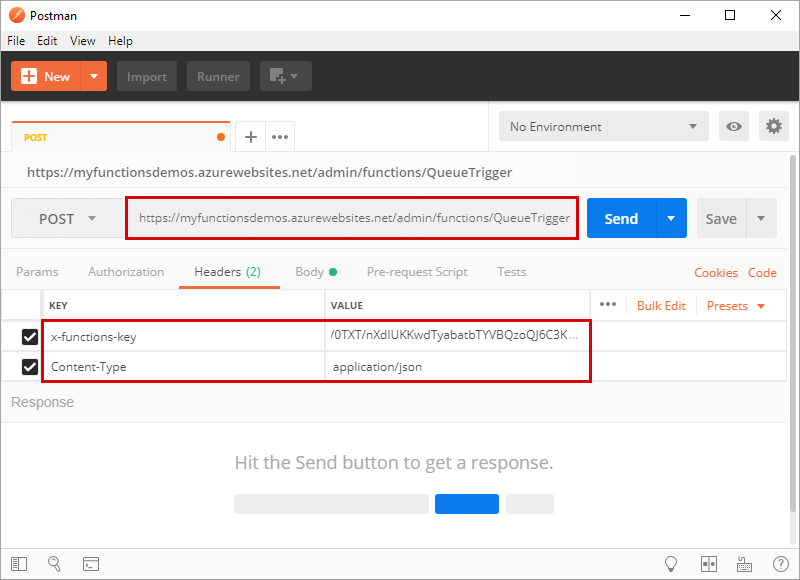Click the New button plus icon

pos(29,77)
